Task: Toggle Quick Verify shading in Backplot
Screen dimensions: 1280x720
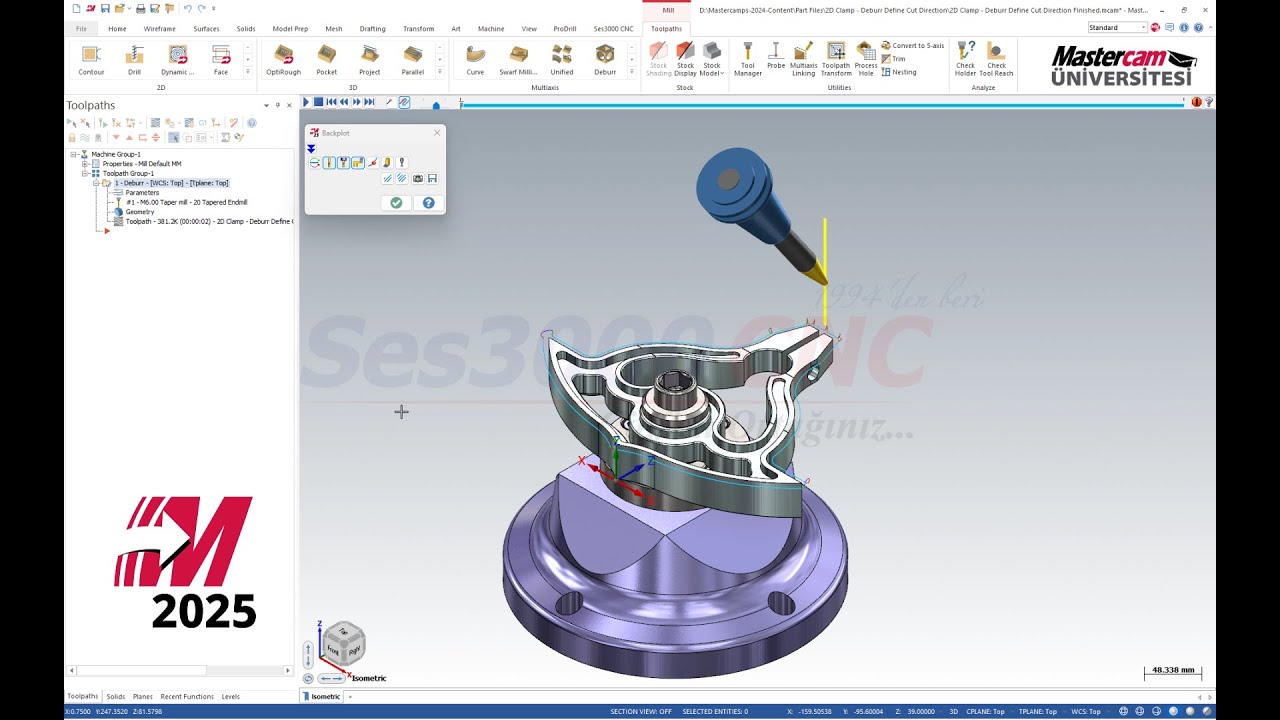Action: 386,163
